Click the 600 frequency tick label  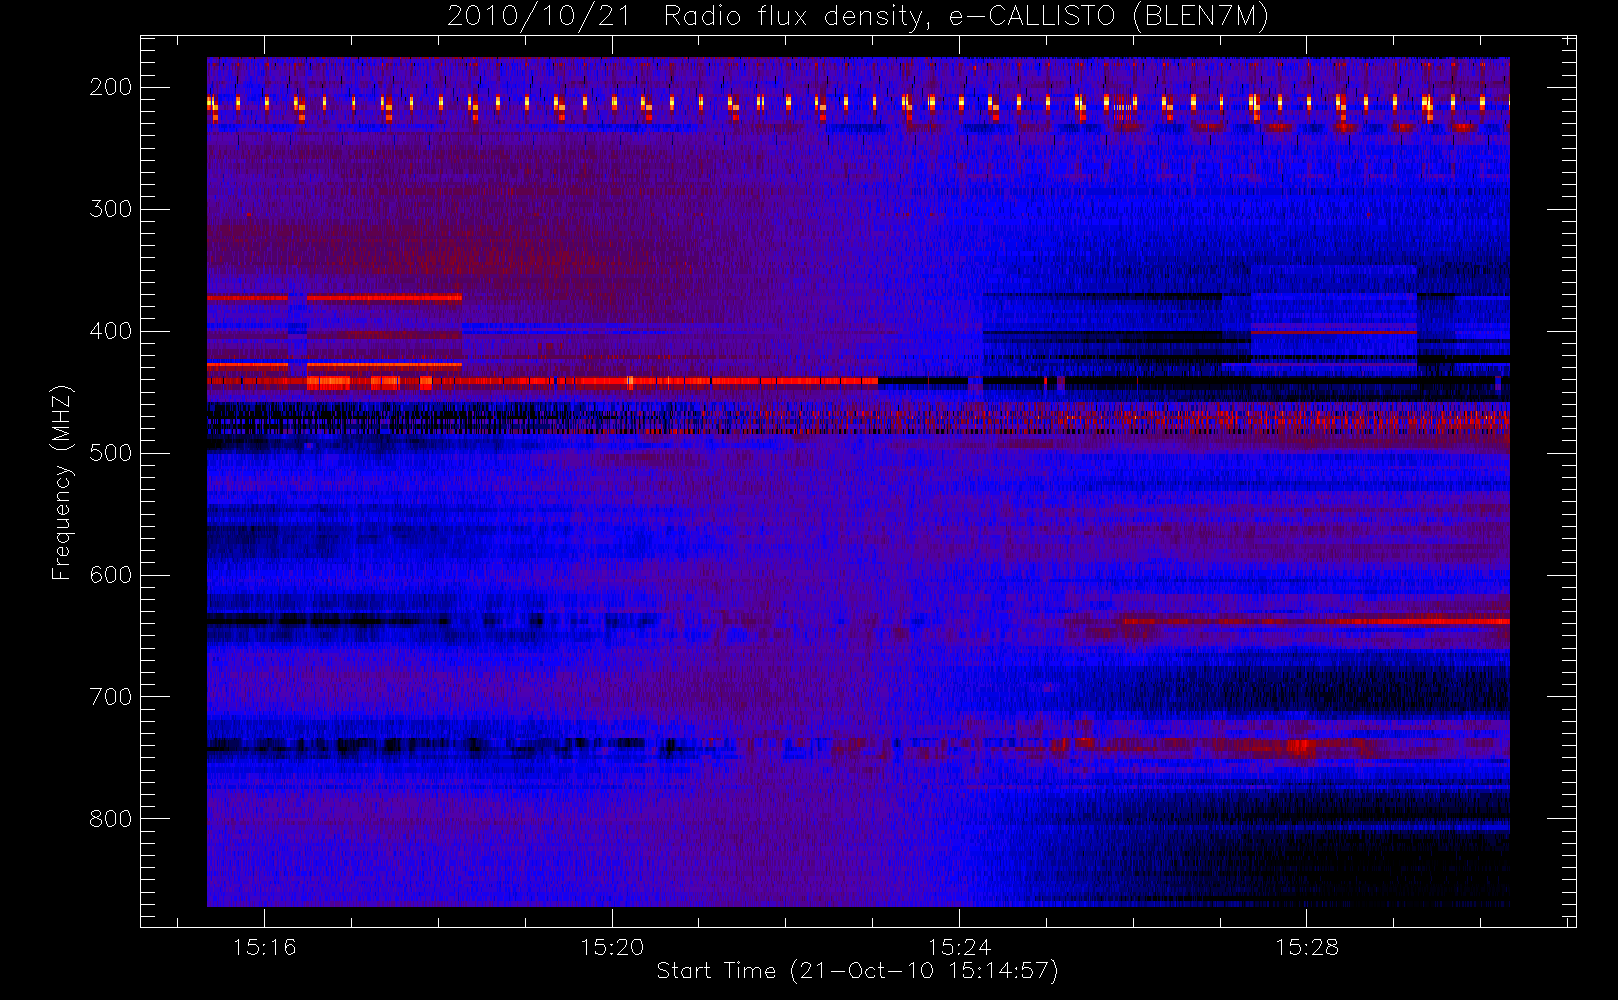110,575
